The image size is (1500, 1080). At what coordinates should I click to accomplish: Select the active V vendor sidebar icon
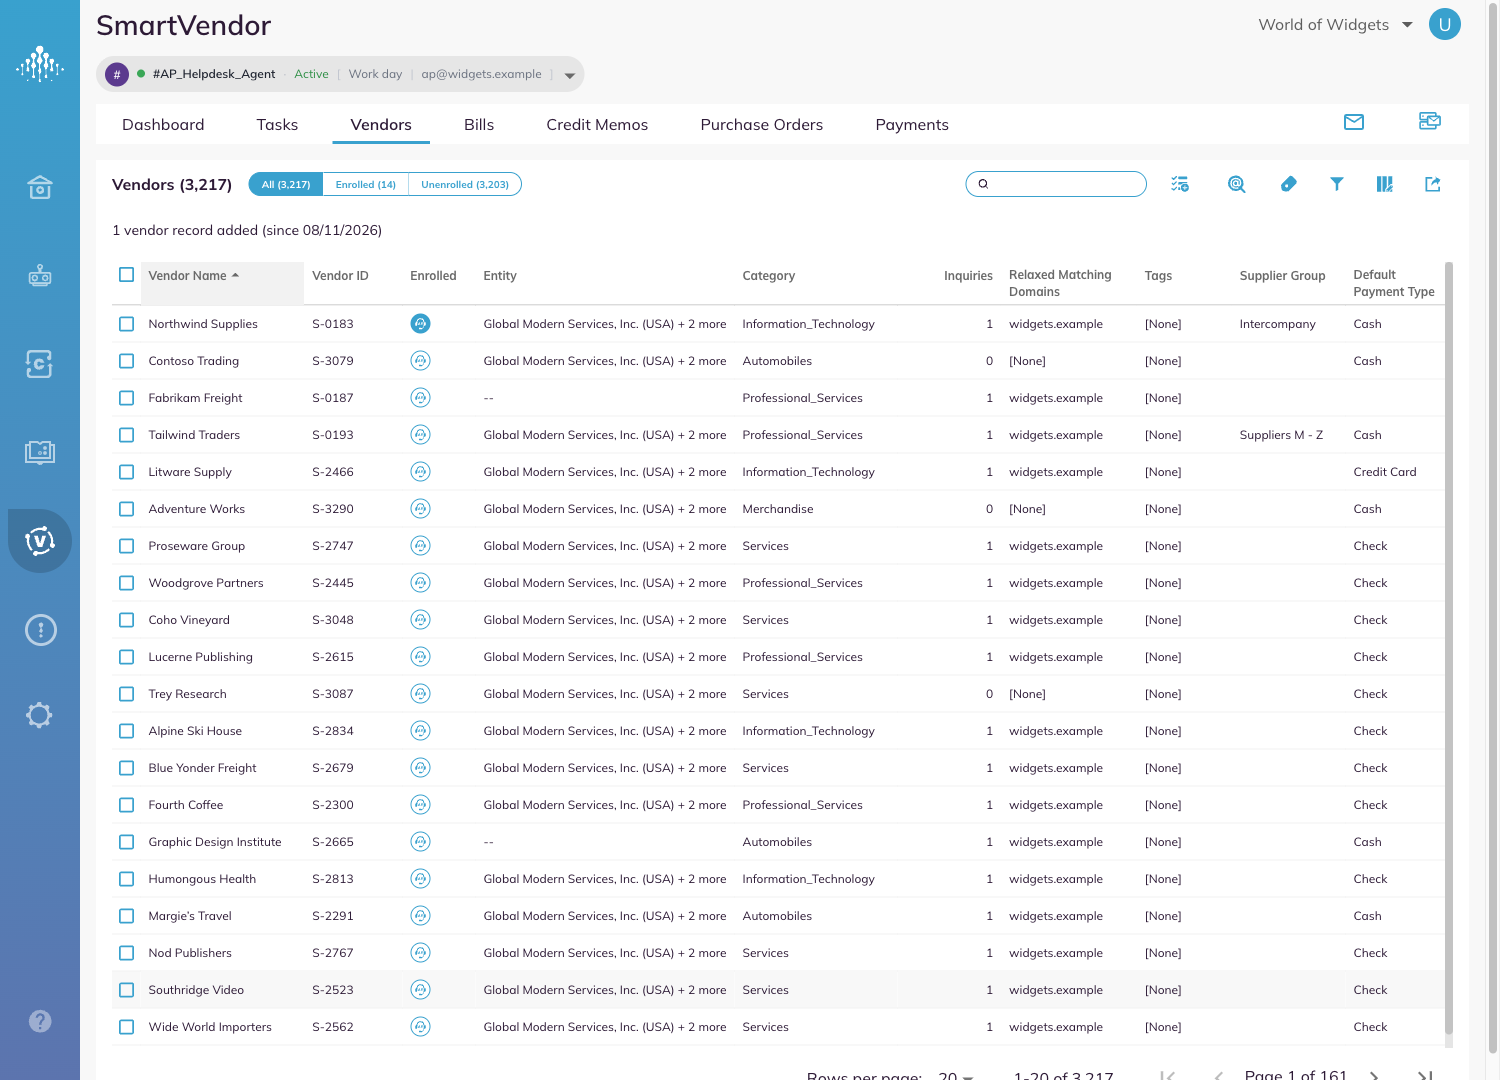point(40,541)
